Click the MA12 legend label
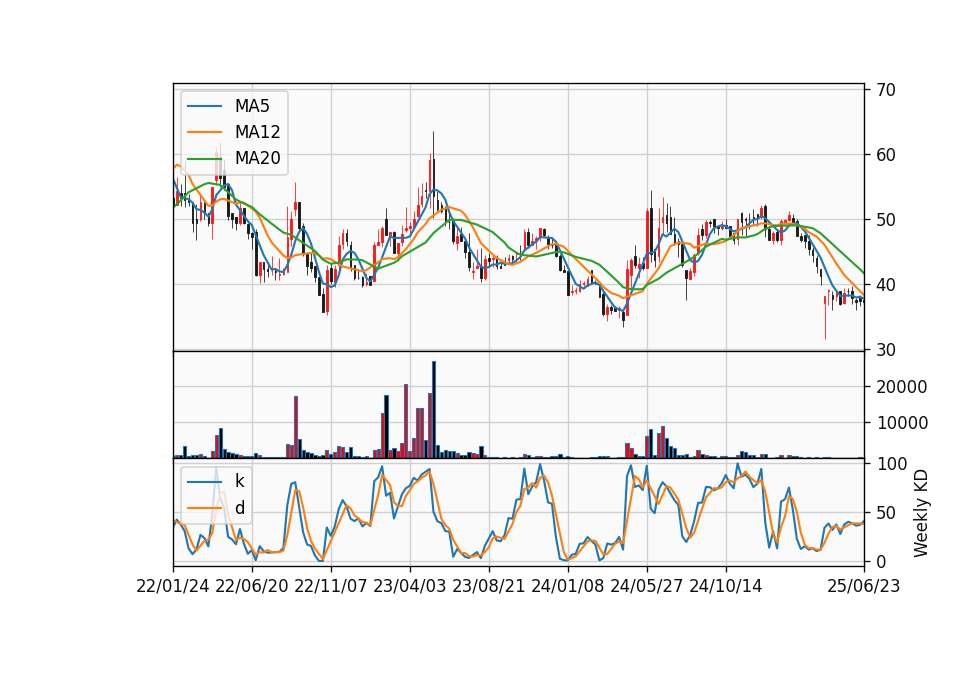 point(257,132)
